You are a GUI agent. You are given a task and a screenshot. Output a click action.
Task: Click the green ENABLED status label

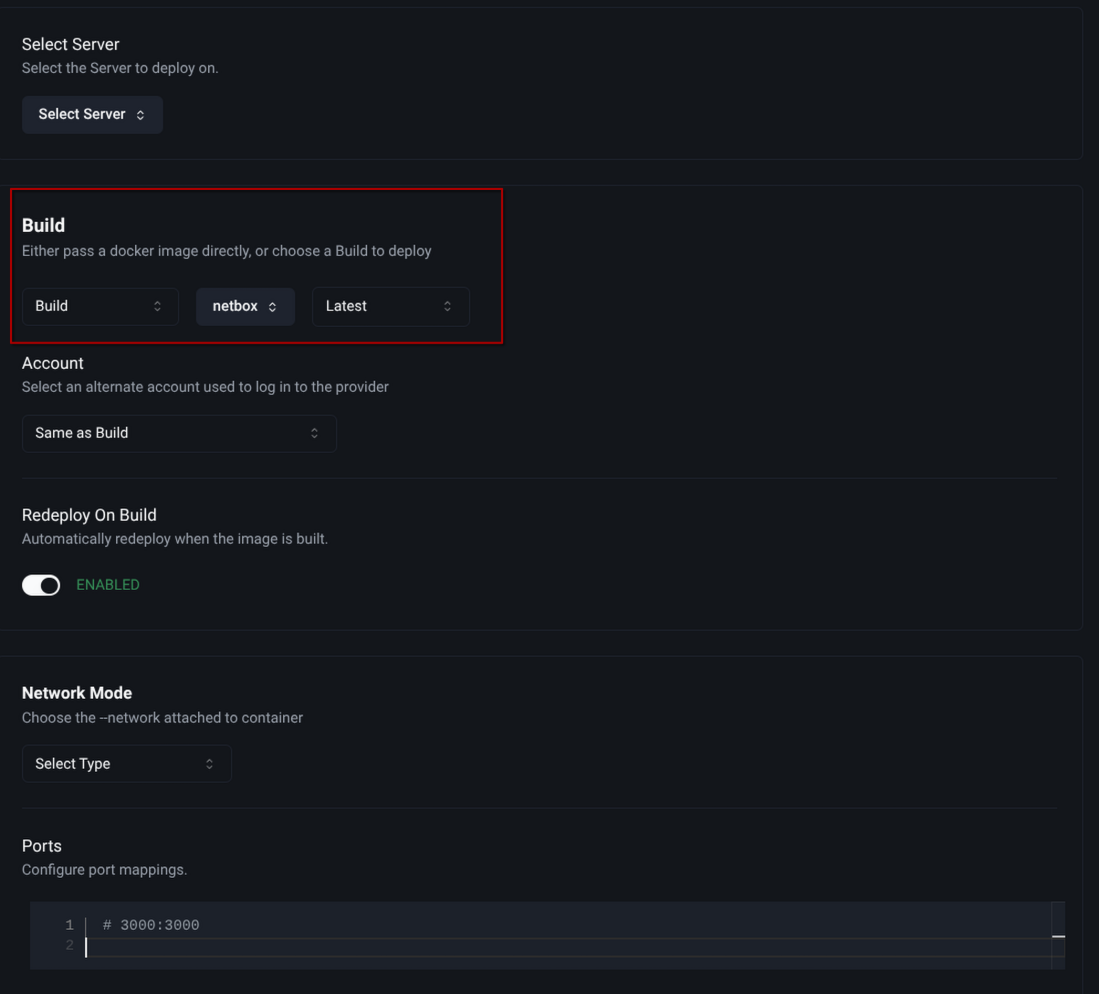tap(108, 585)
